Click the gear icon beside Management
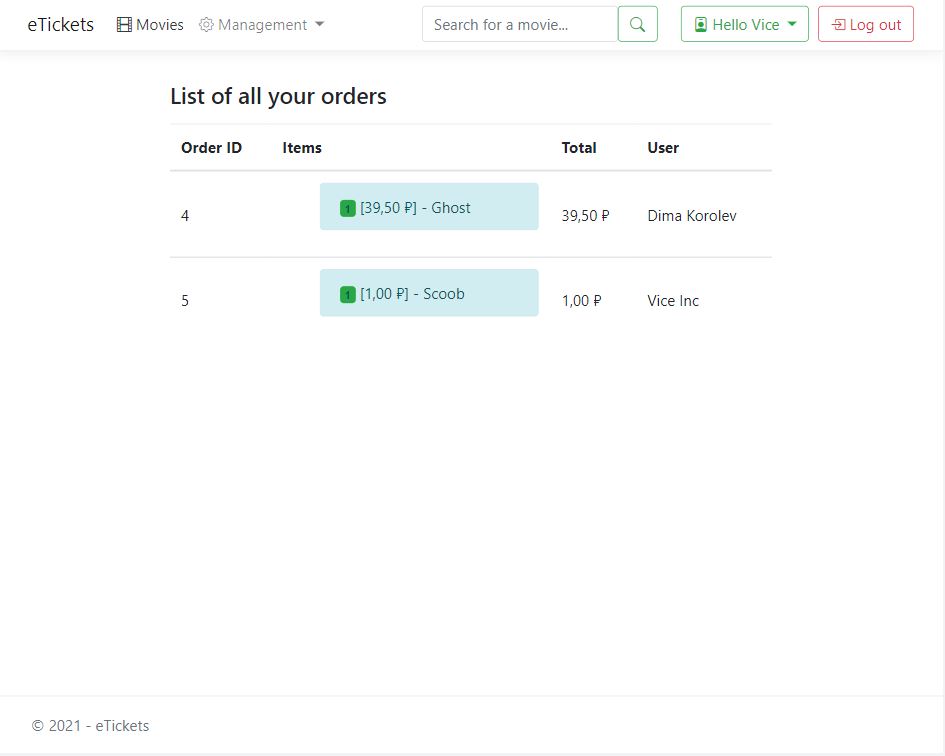This screenshot has width=945, height=756. [x=206, y=25]
